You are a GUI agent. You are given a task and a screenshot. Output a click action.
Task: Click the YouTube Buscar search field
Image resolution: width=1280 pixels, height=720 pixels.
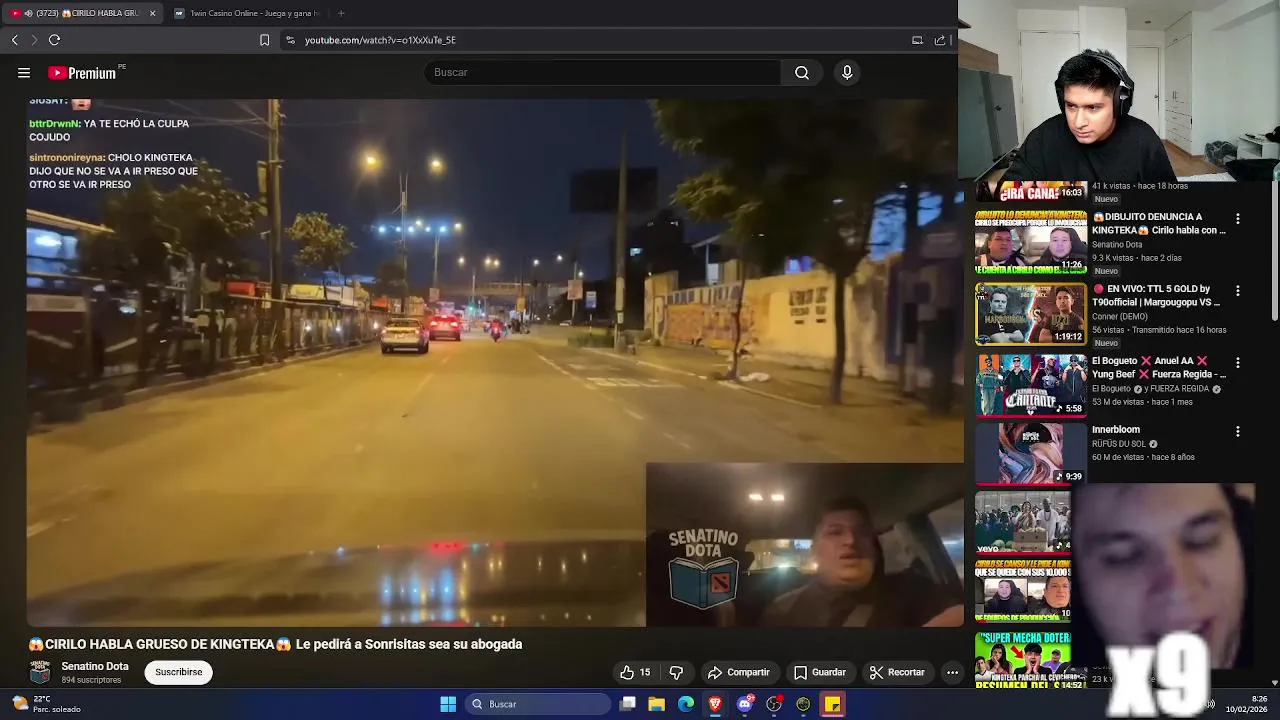pyautogui.click(x=603, y=72)
